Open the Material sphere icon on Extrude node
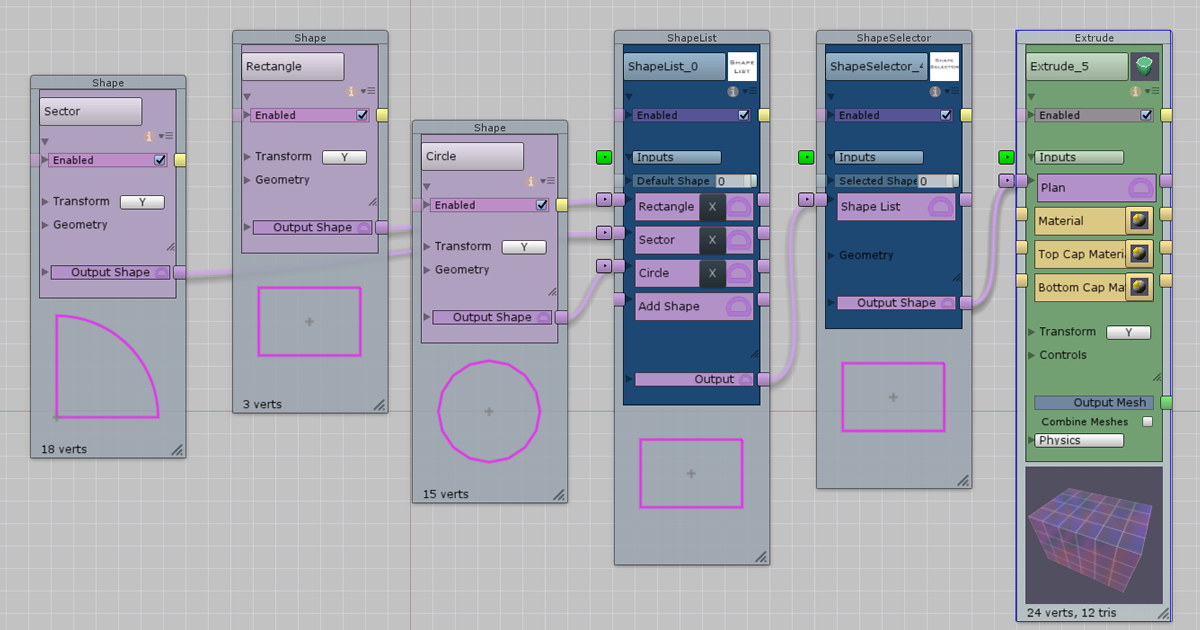 click(x=1139, y=220)
